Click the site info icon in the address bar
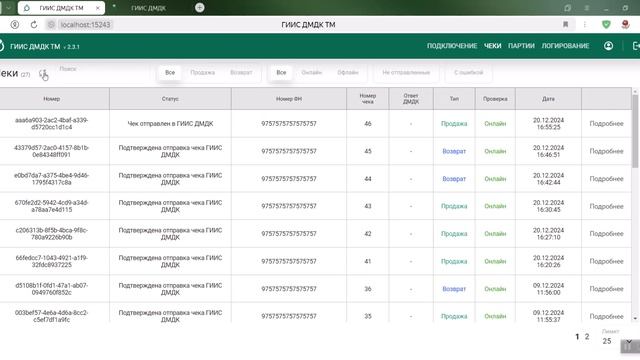This screenshot has width=640, height=360. coord(51,24)
